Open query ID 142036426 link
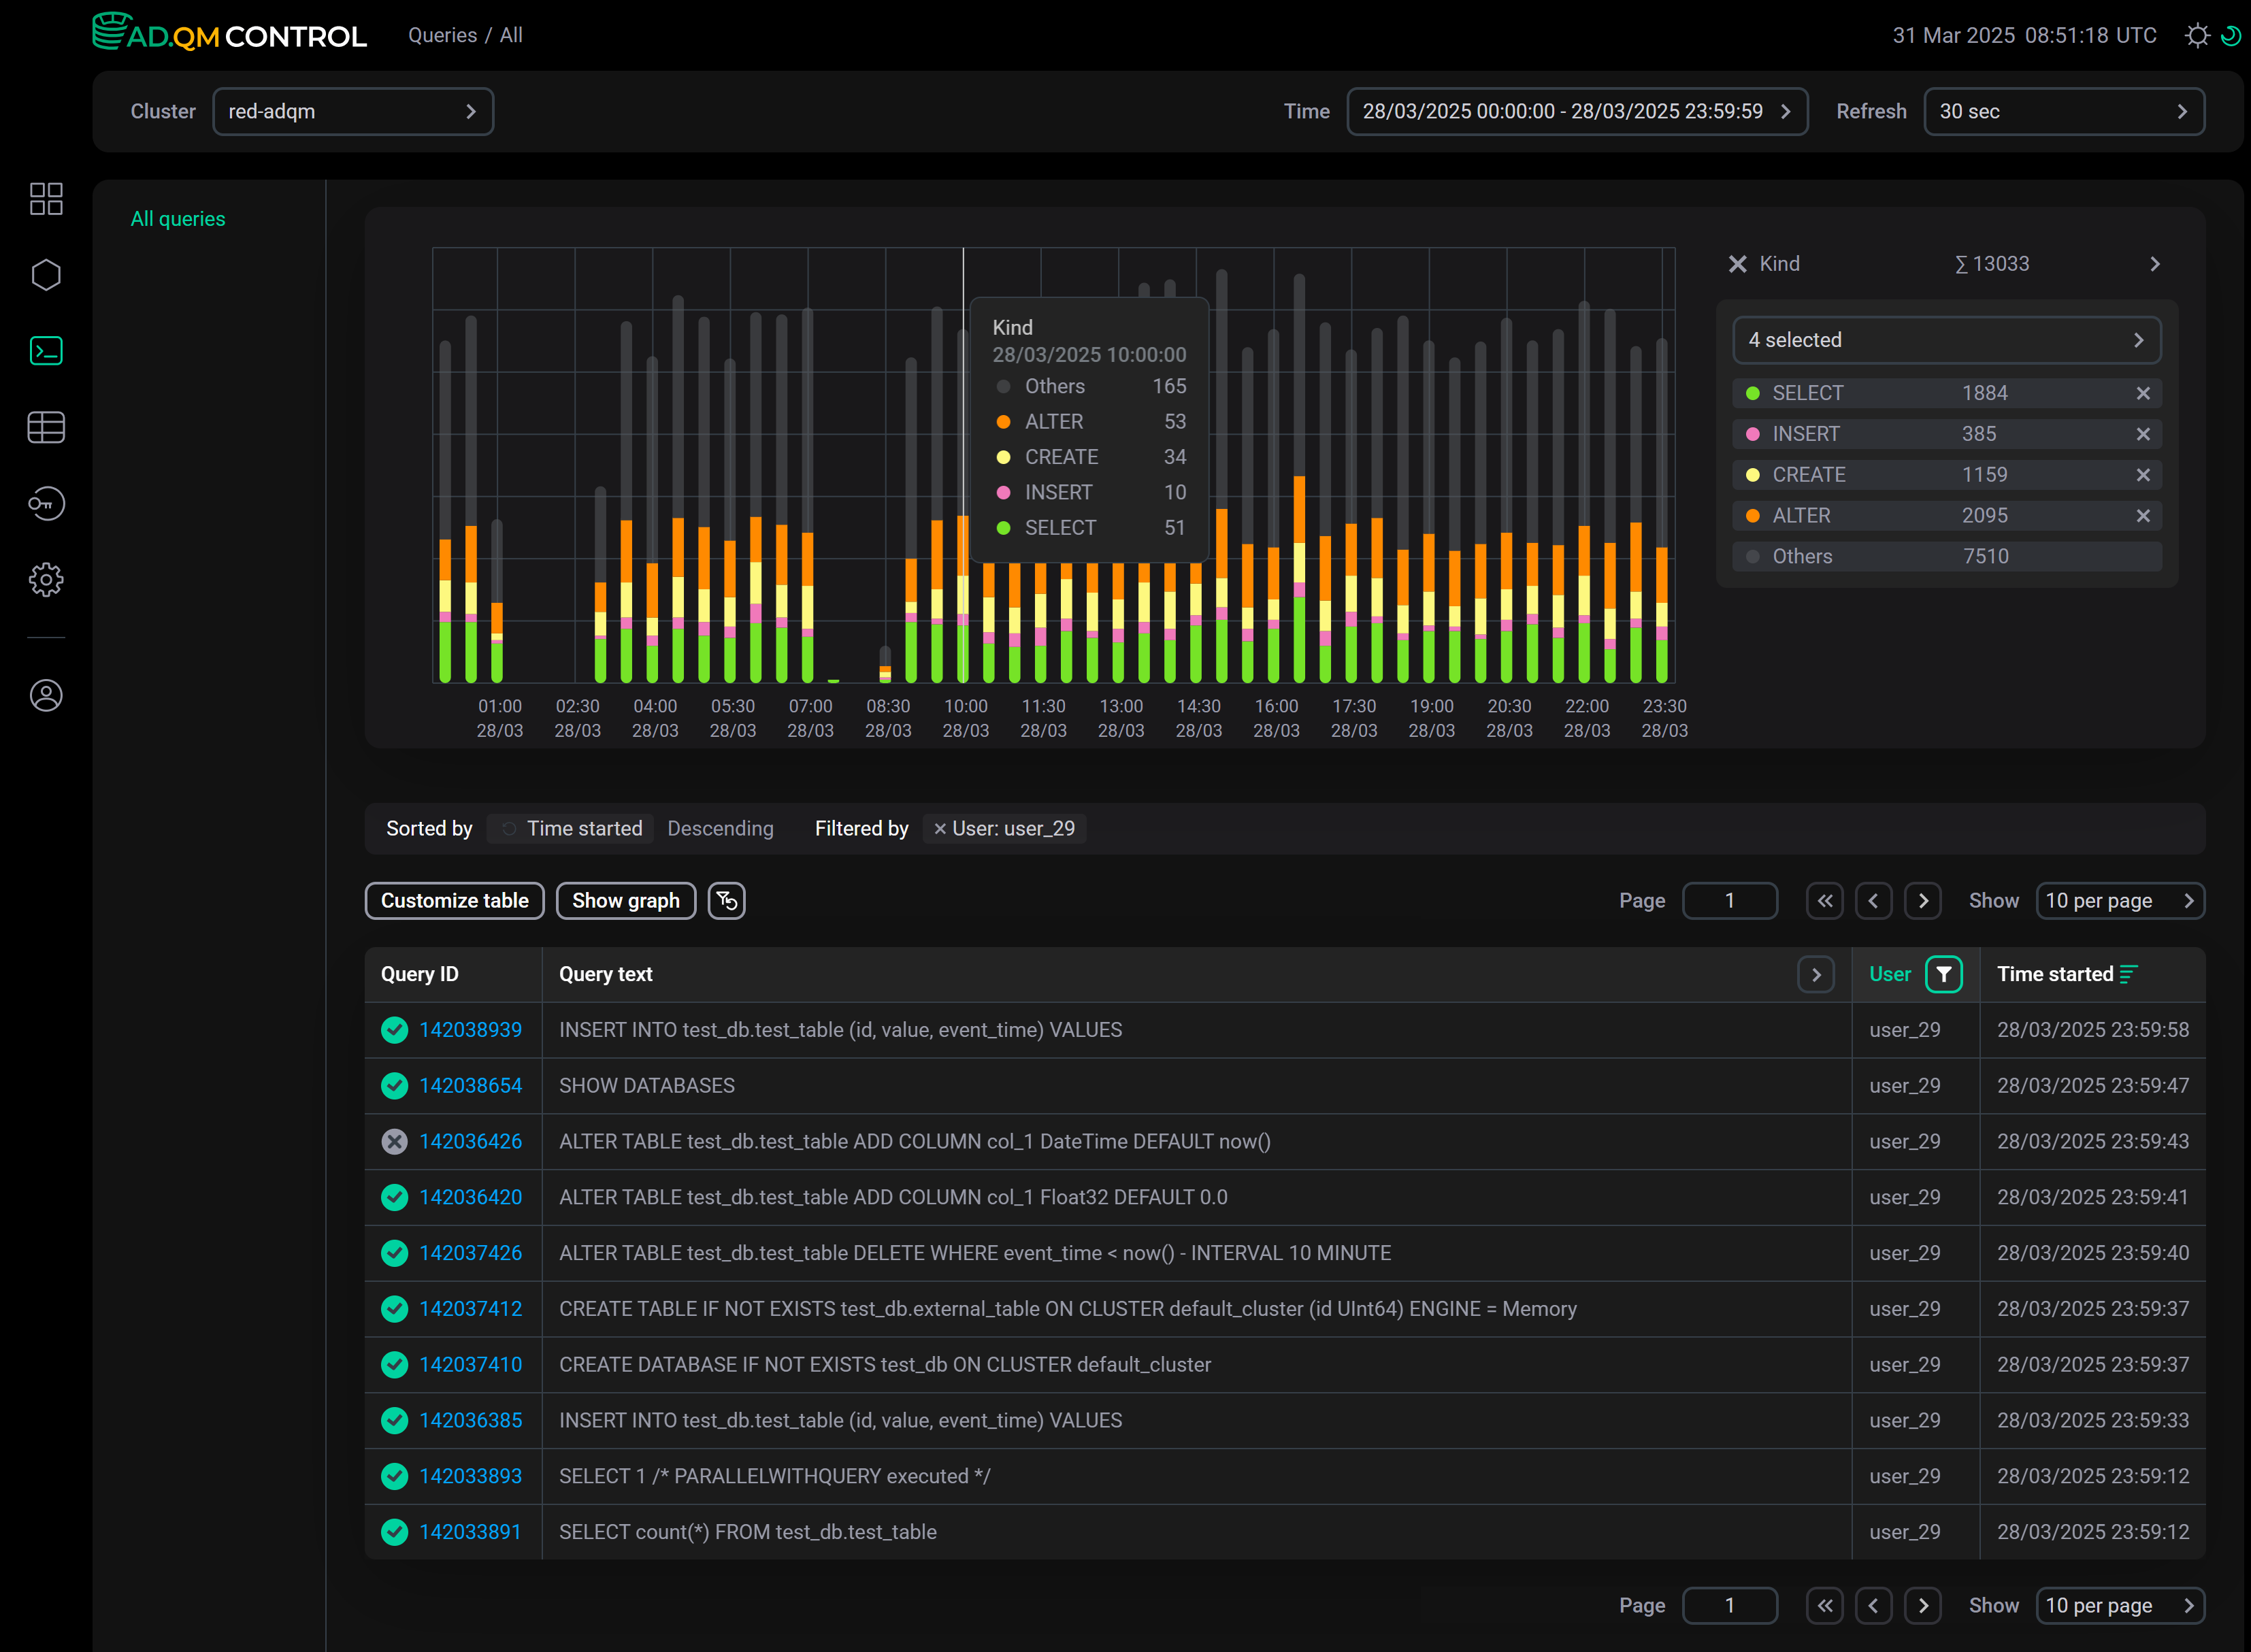The height and width of the screenshot is (1652, 2251). (x=470, y=1141)
